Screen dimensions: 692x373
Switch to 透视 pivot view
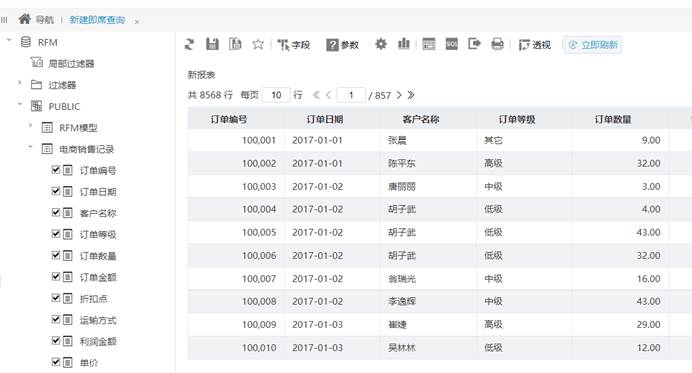click(534, 45)
